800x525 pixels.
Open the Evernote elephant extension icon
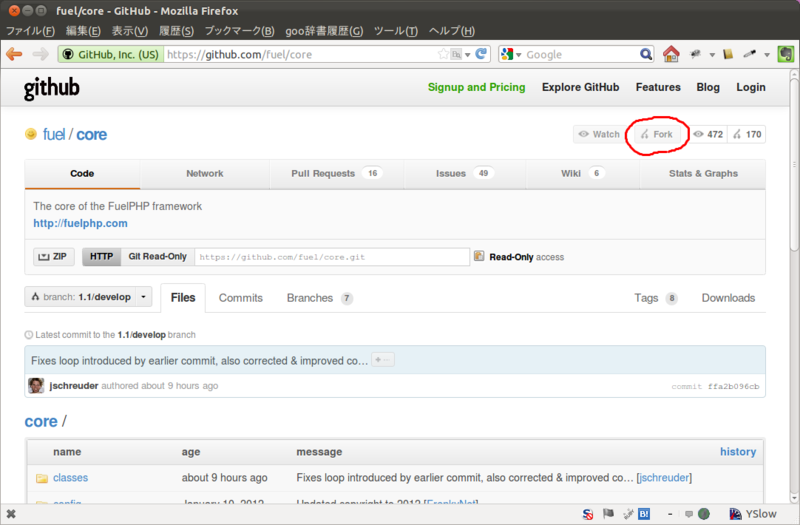785,54
